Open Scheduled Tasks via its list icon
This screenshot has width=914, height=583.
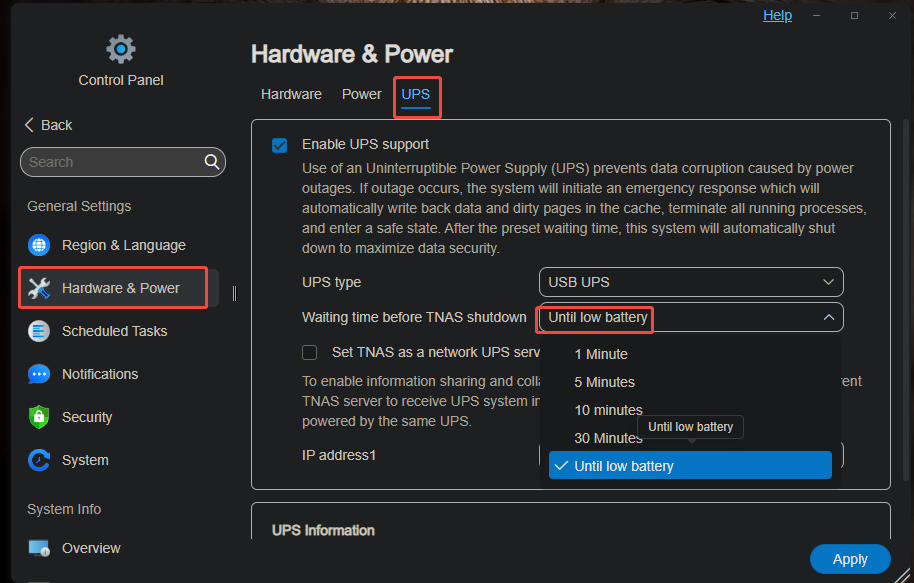39,331
